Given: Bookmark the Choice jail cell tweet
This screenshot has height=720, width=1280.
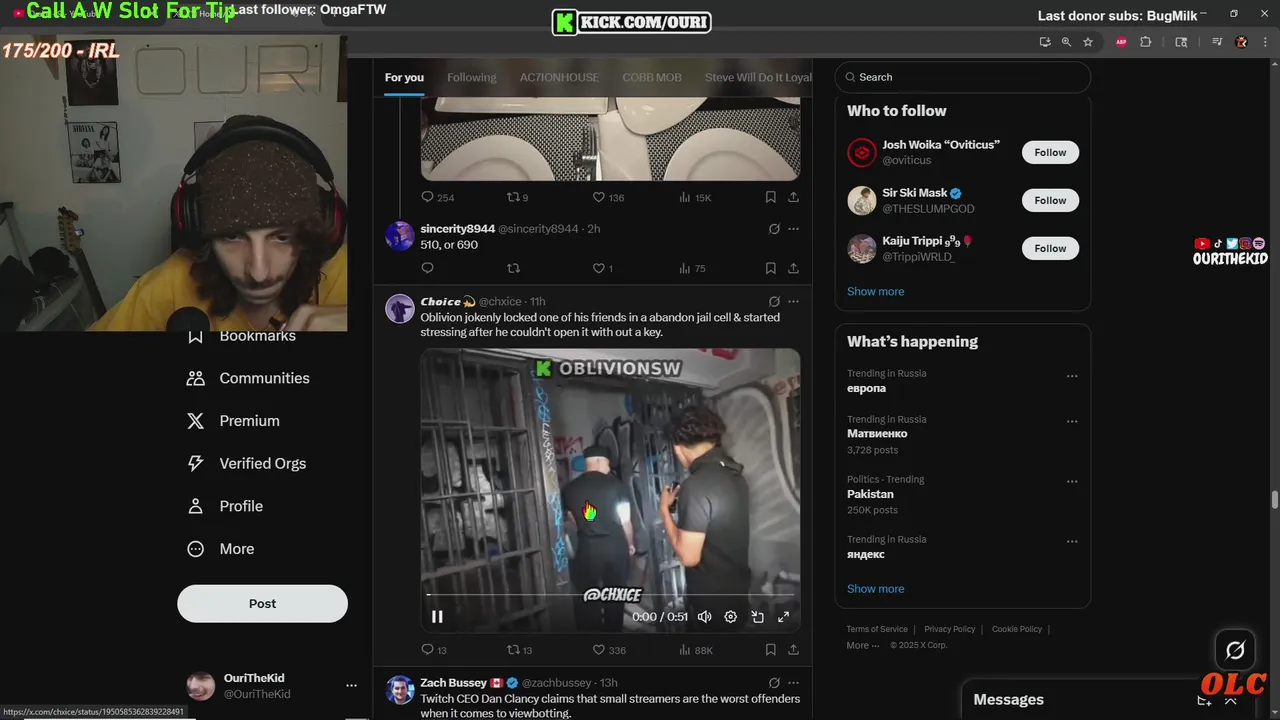Looking at the screenshot, I should pos(770,650).
